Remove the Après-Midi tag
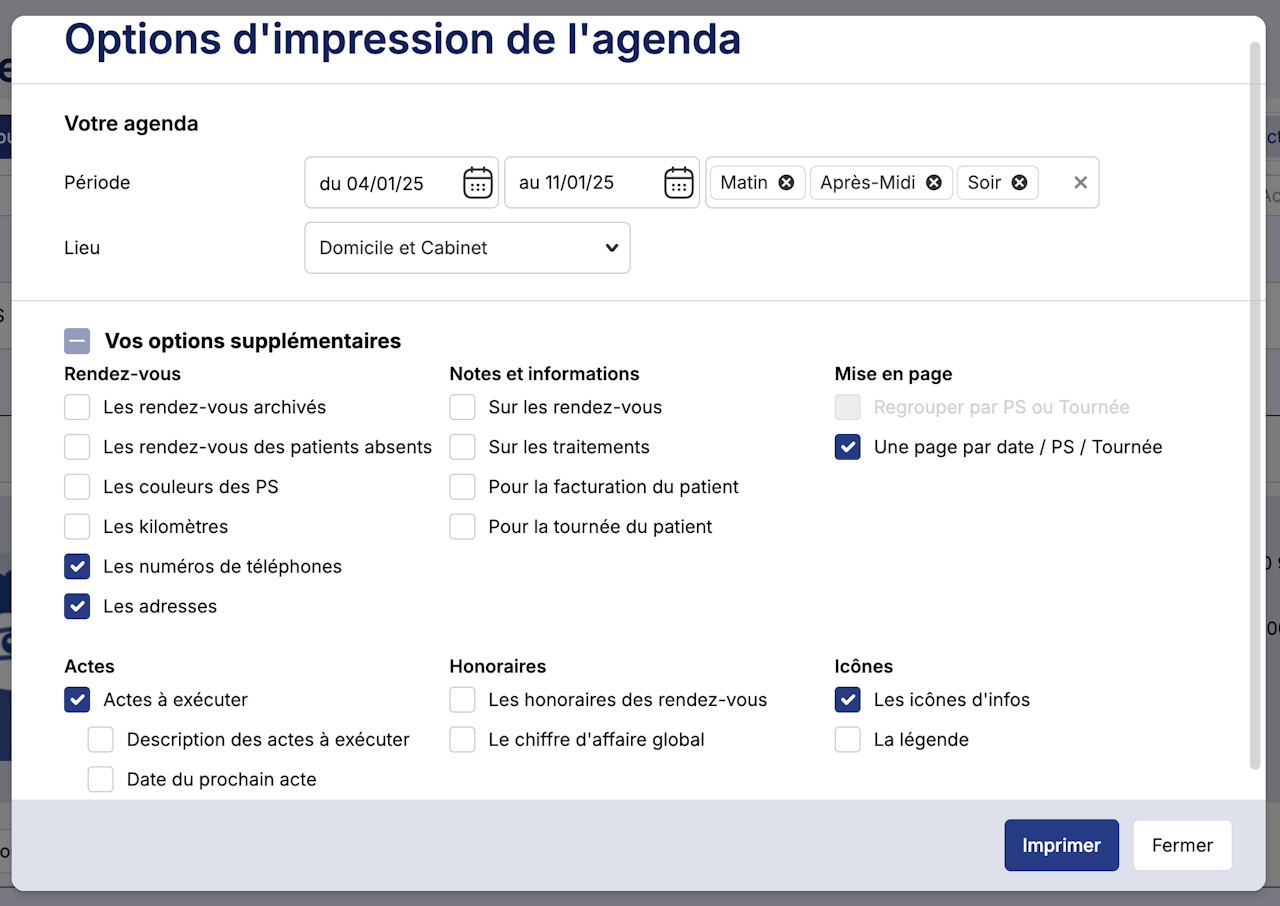The image size is (1280, 906). (x=933, y=183)
